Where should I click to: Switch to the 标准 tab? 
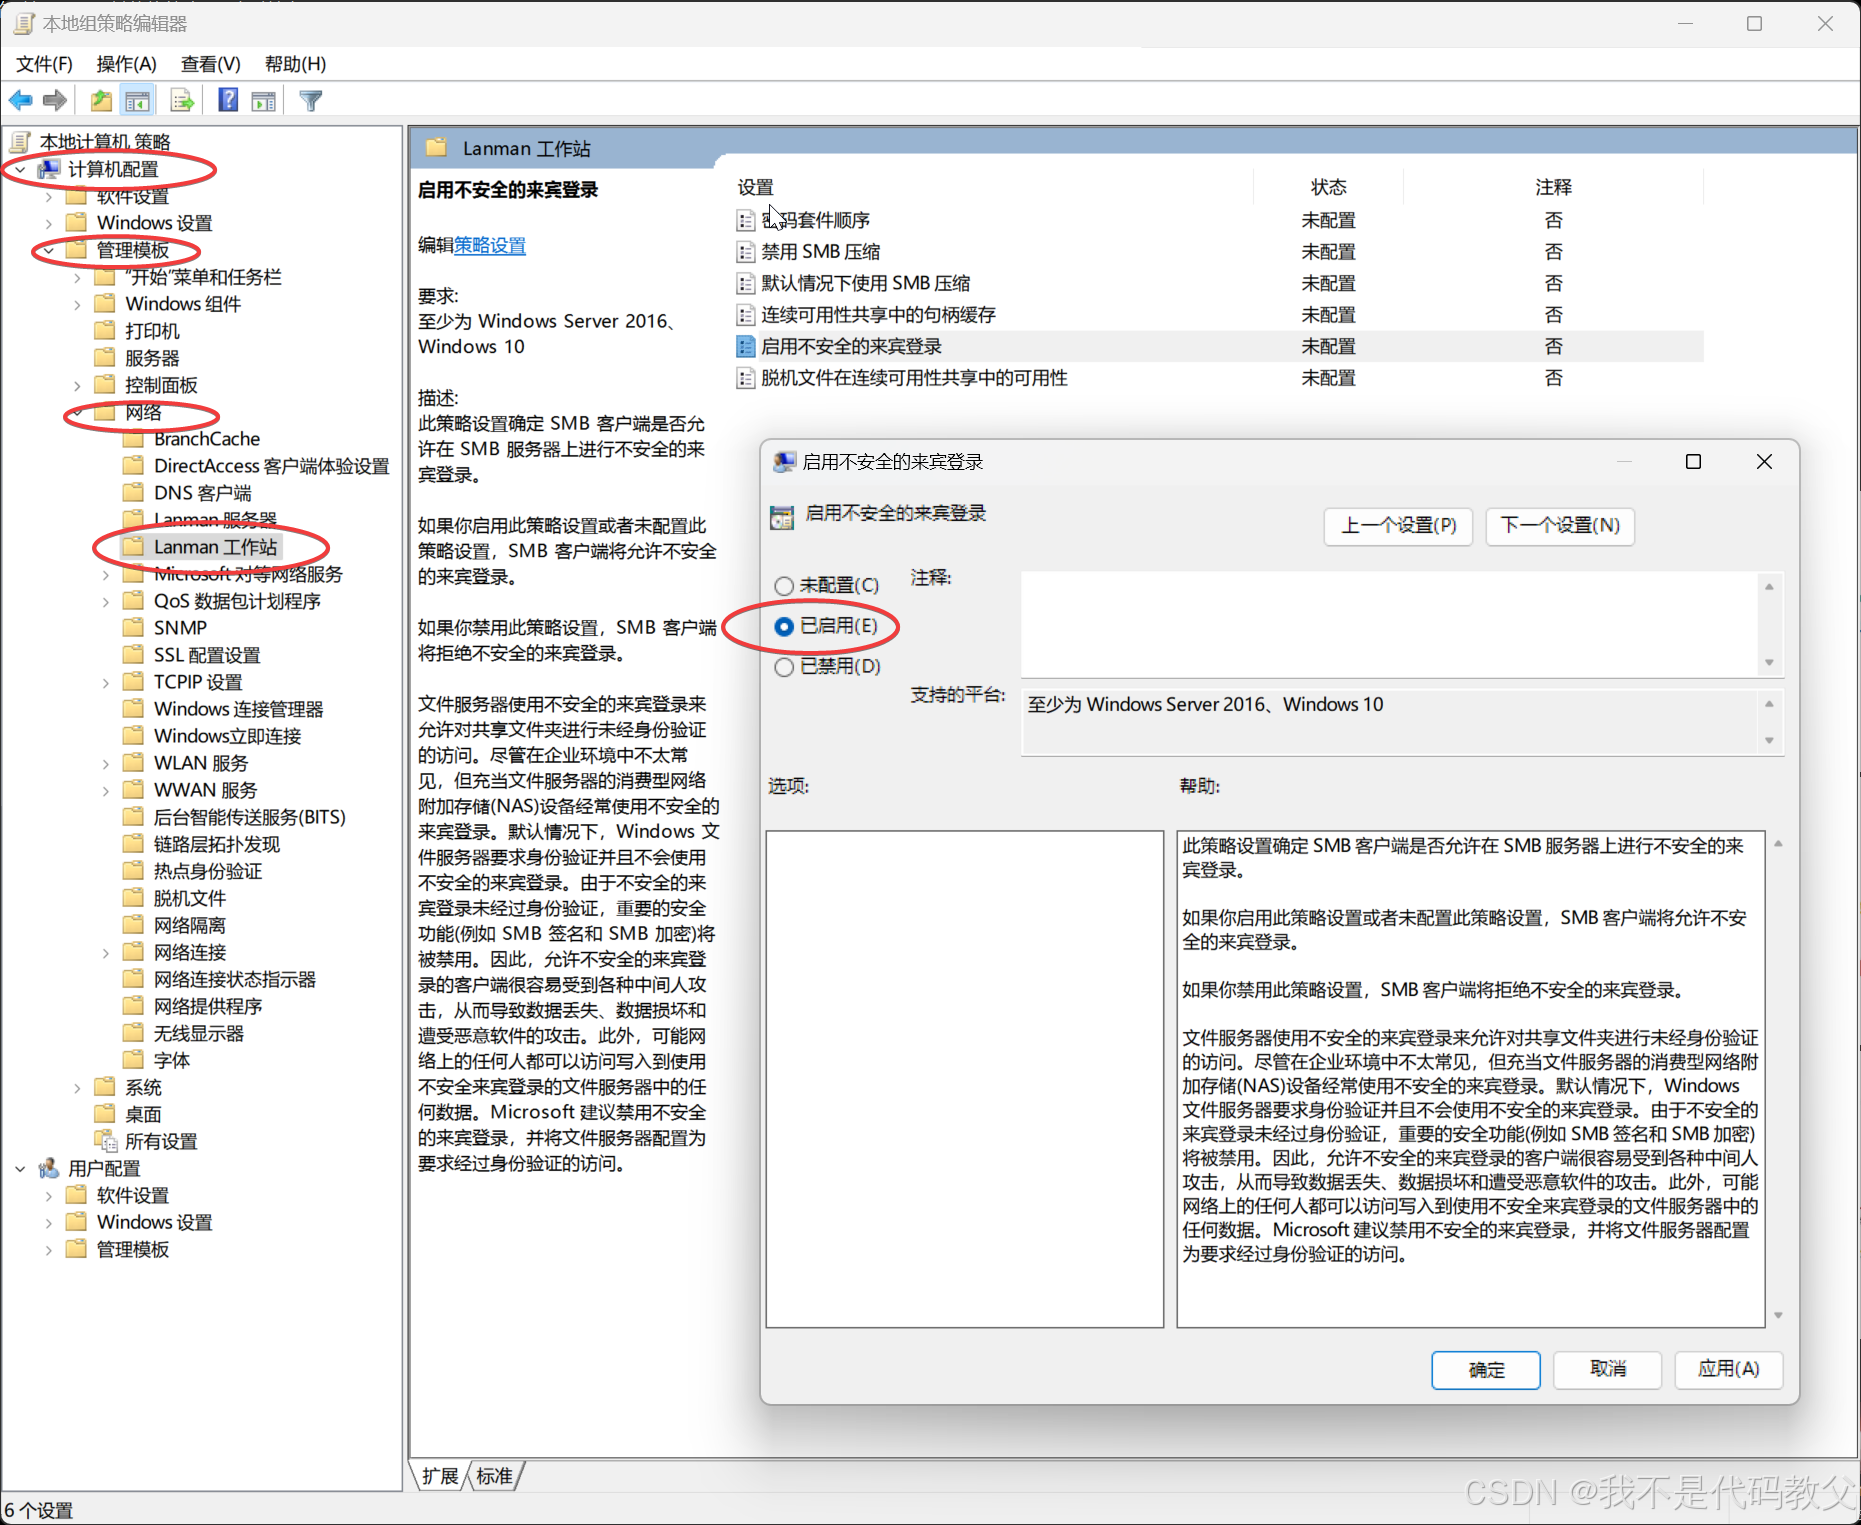(x=495, y=1476)
